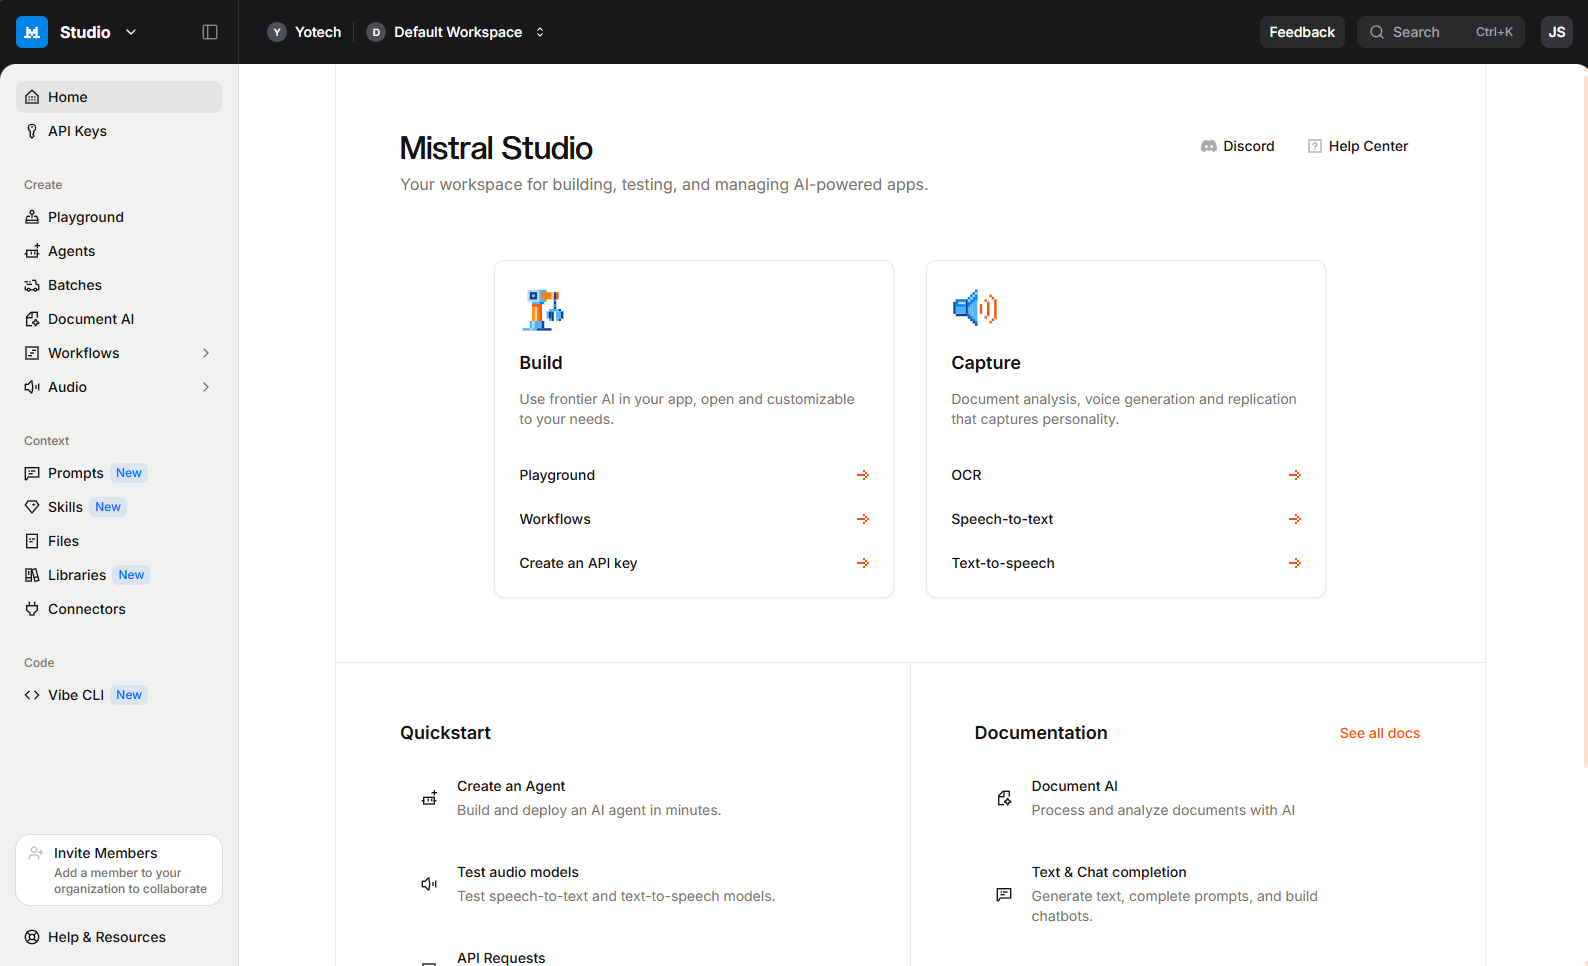This screenshot has width=1588, height=966.
Task: Open the Discord link
Action: coord(1237,146)
